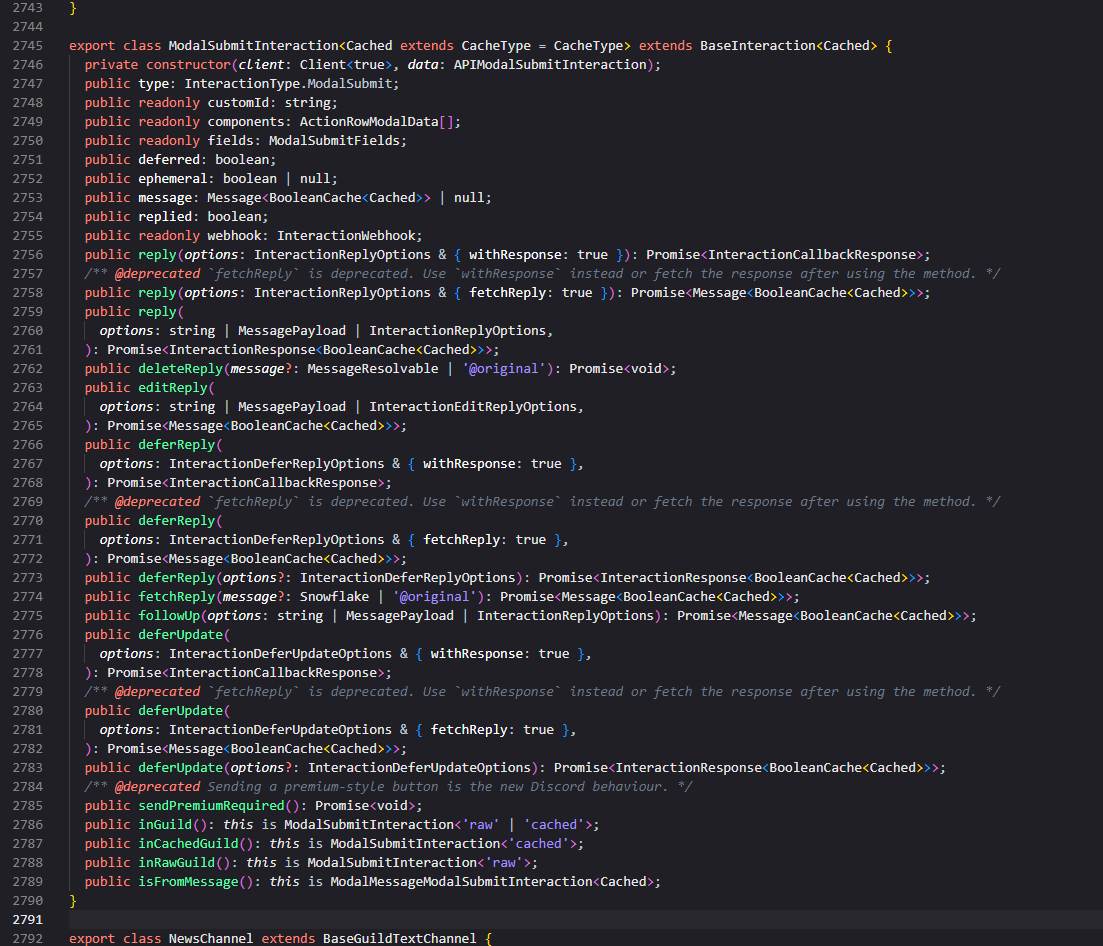Click NewsChannel class name on line 2792

point(210,938)
